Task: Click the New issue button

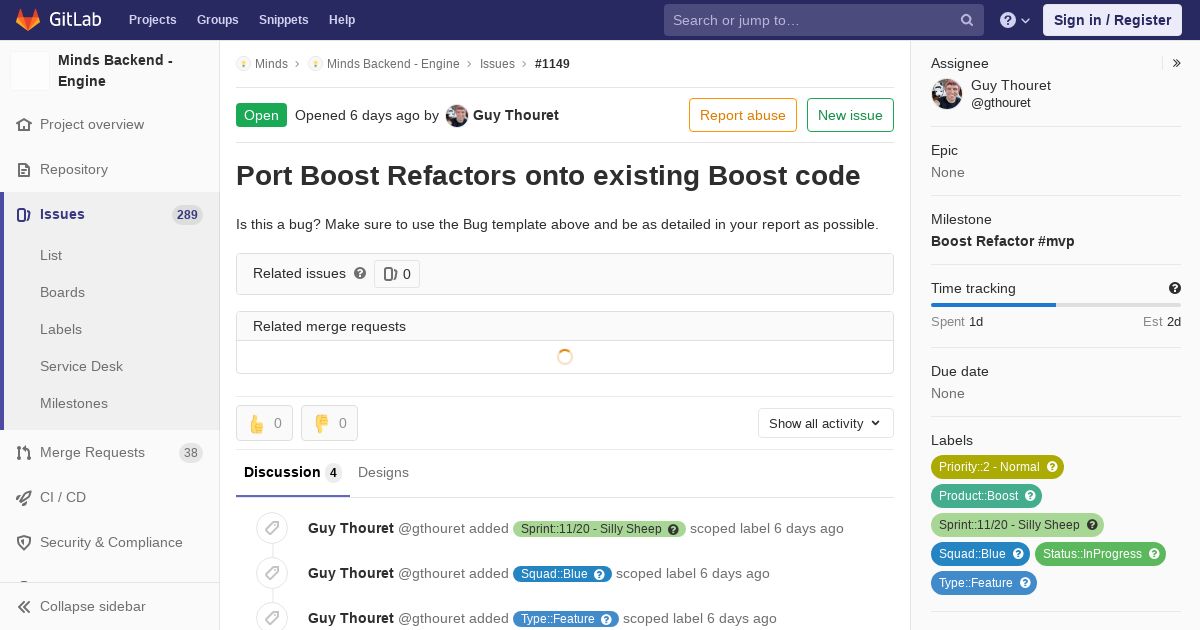Action: (850, 115)
